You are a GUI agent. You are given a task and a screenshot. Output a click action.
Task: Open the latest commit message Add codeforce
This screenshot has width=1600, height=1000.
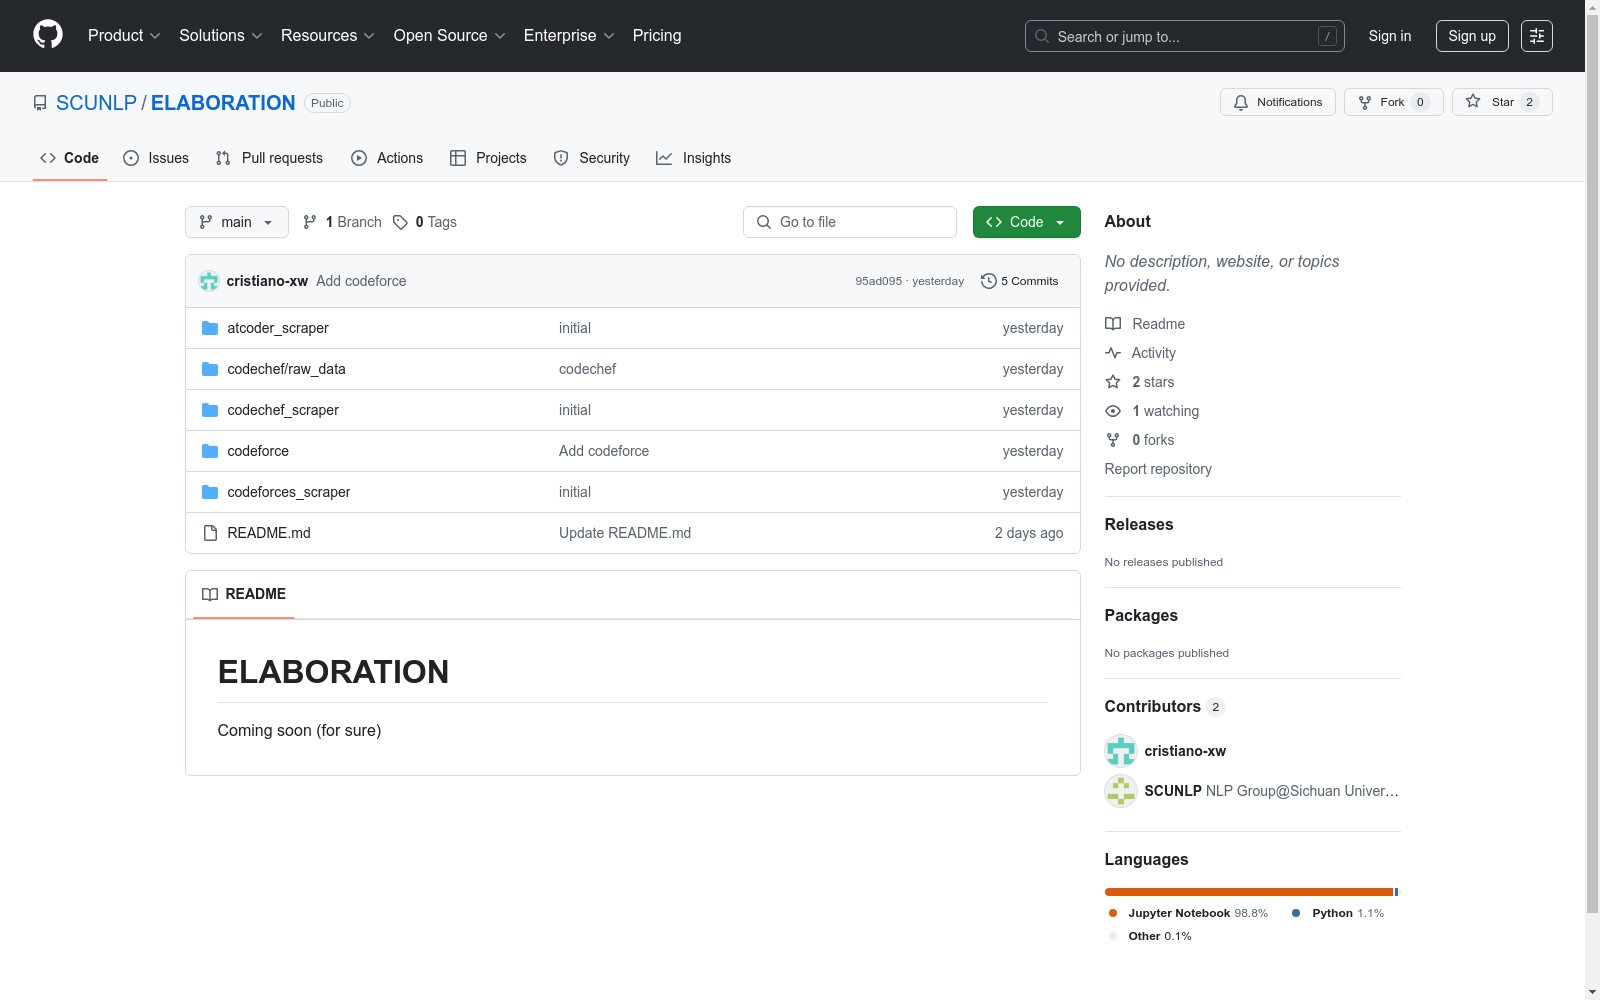click(x=361, y=281)
